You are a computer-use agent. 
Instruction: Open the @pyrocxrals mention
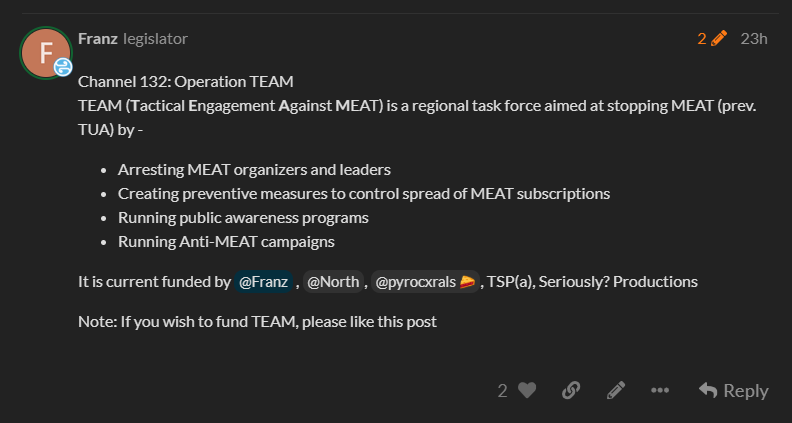point(425,281)
